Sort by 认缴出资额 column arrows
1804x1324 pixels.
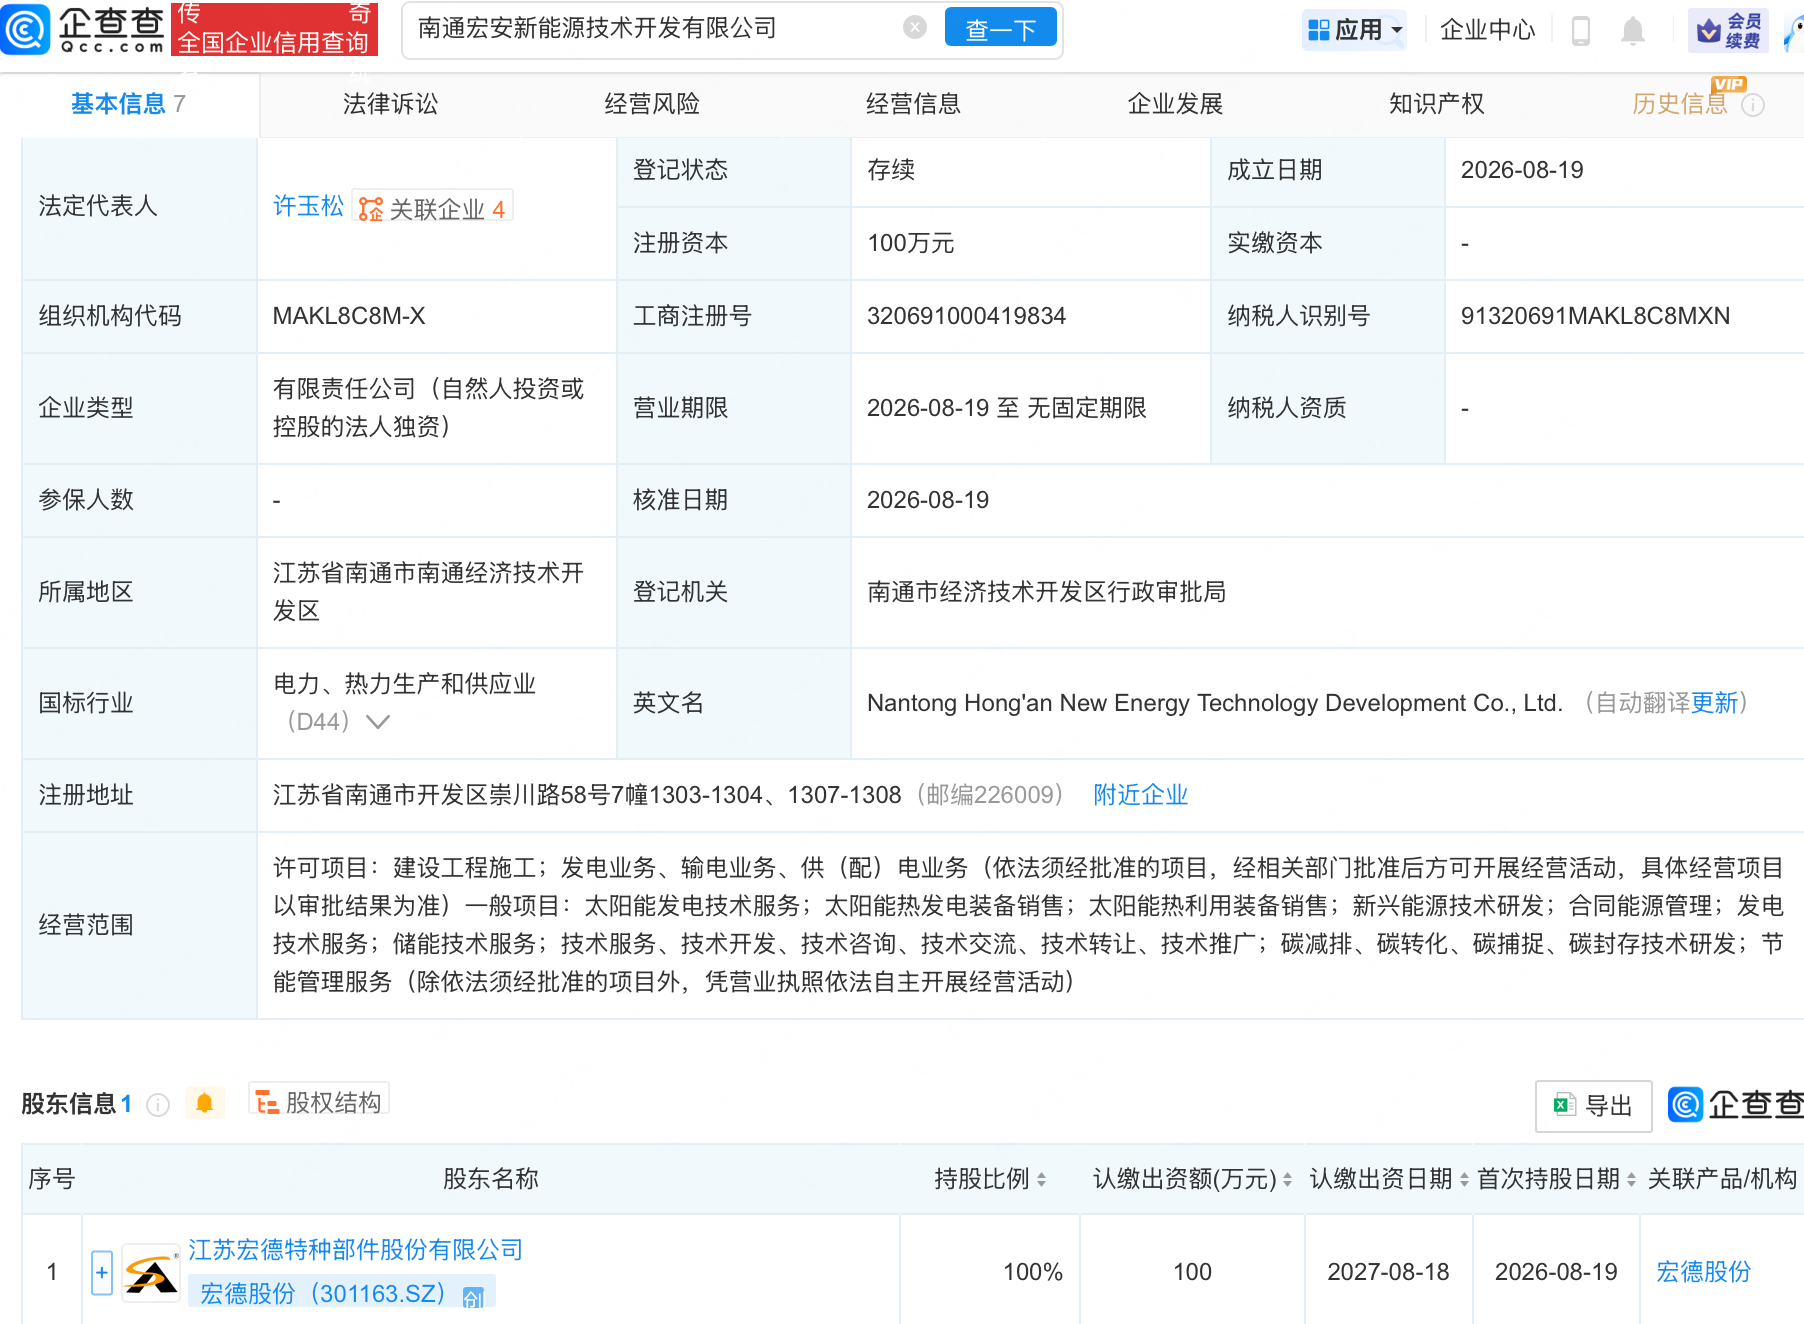[x=1287, y=1180]
